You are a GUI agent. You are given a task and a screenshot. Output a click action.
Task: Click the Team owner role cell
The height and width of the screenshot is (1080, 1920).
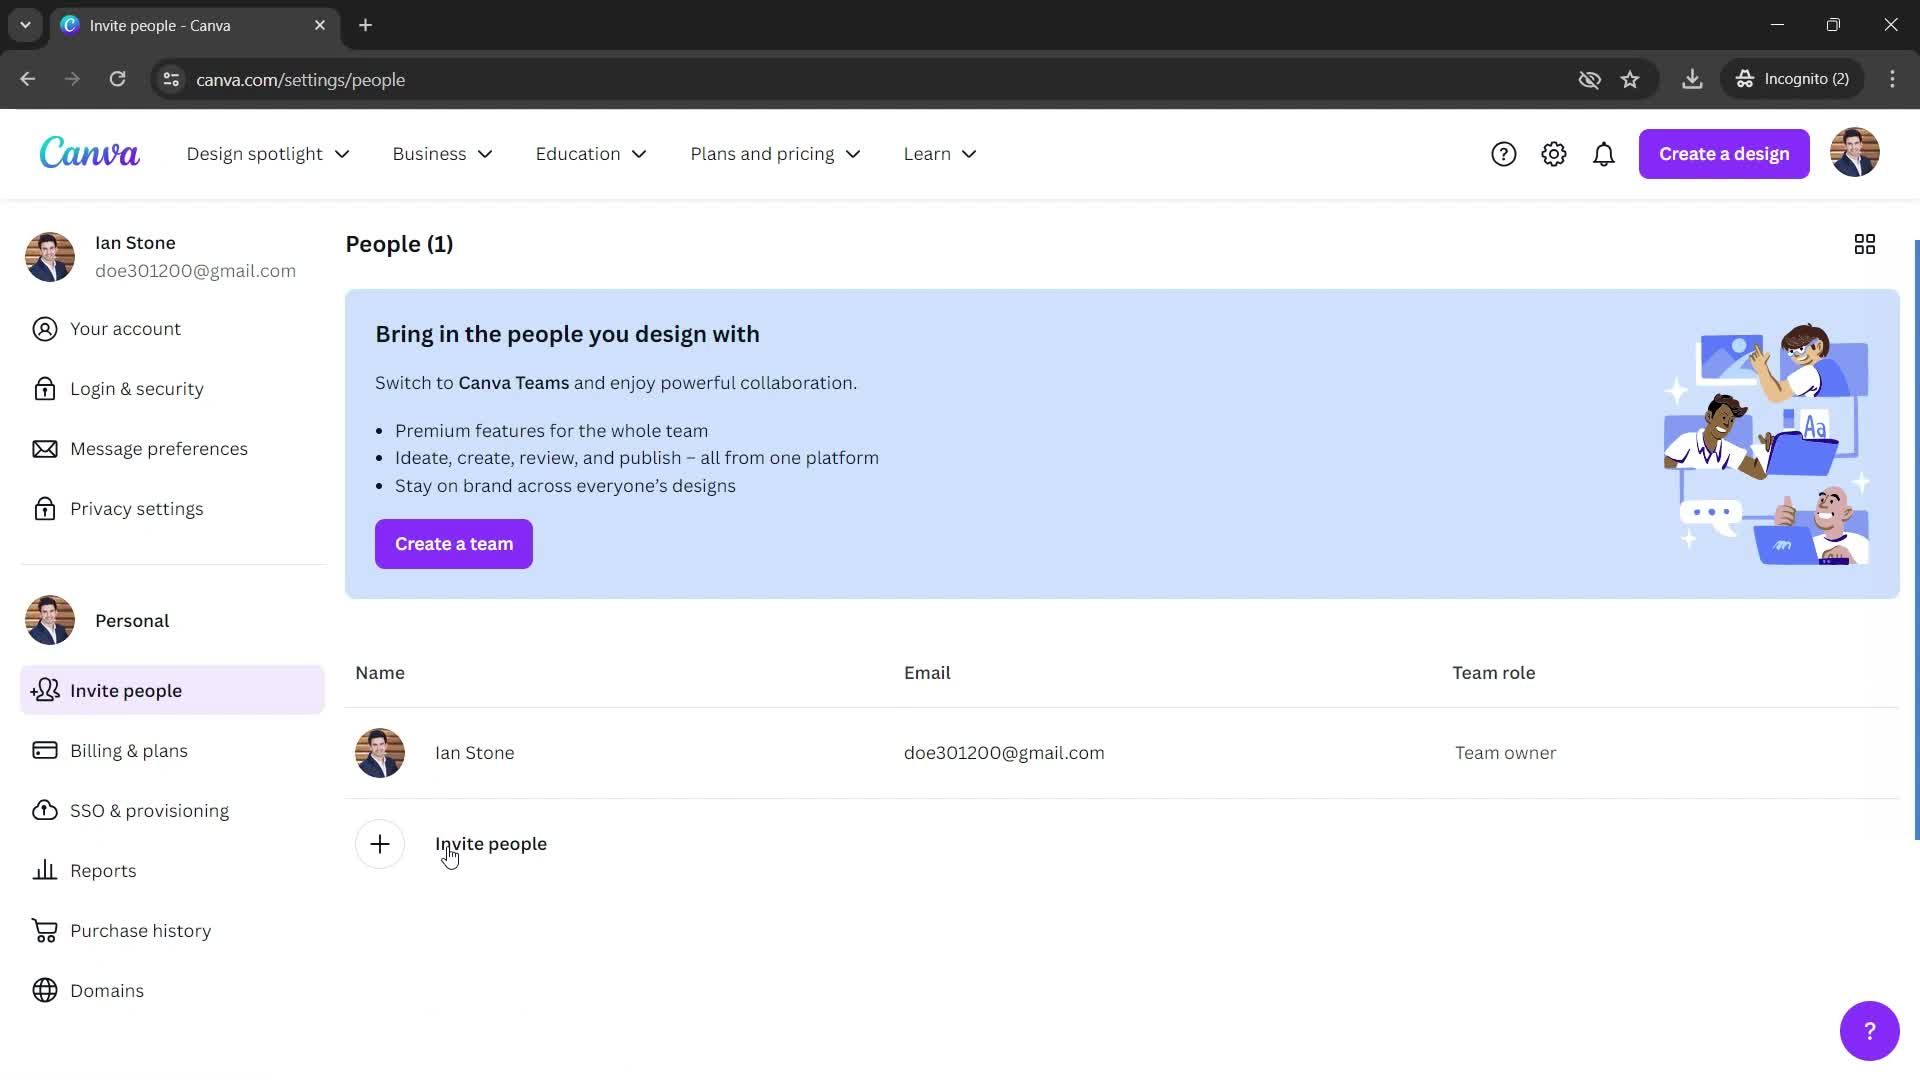[1505, 753]
